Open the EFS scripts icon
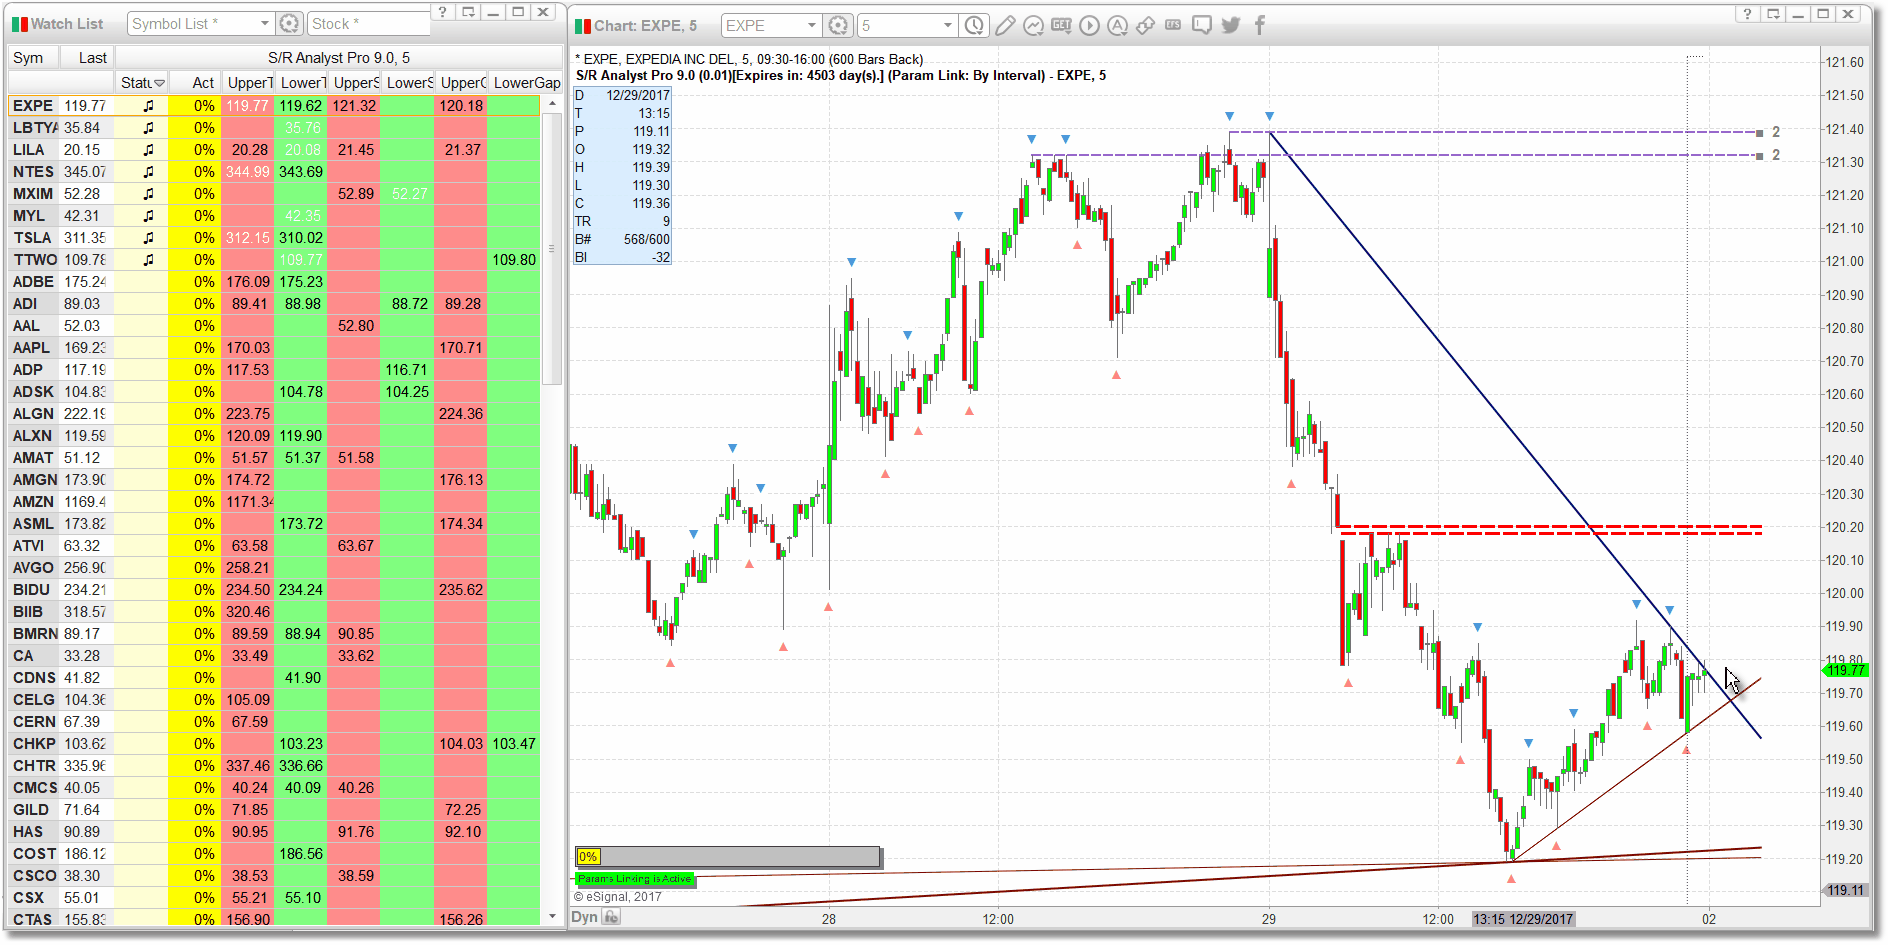This screenshot has height=945, width=1888. [x=1173, y=25]
